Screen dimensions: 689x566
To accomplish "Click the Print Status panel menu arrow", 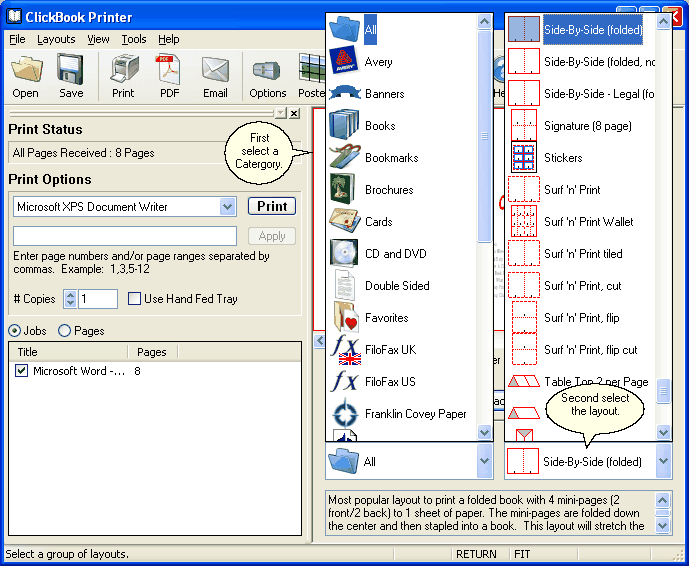I will coord(280,113).
